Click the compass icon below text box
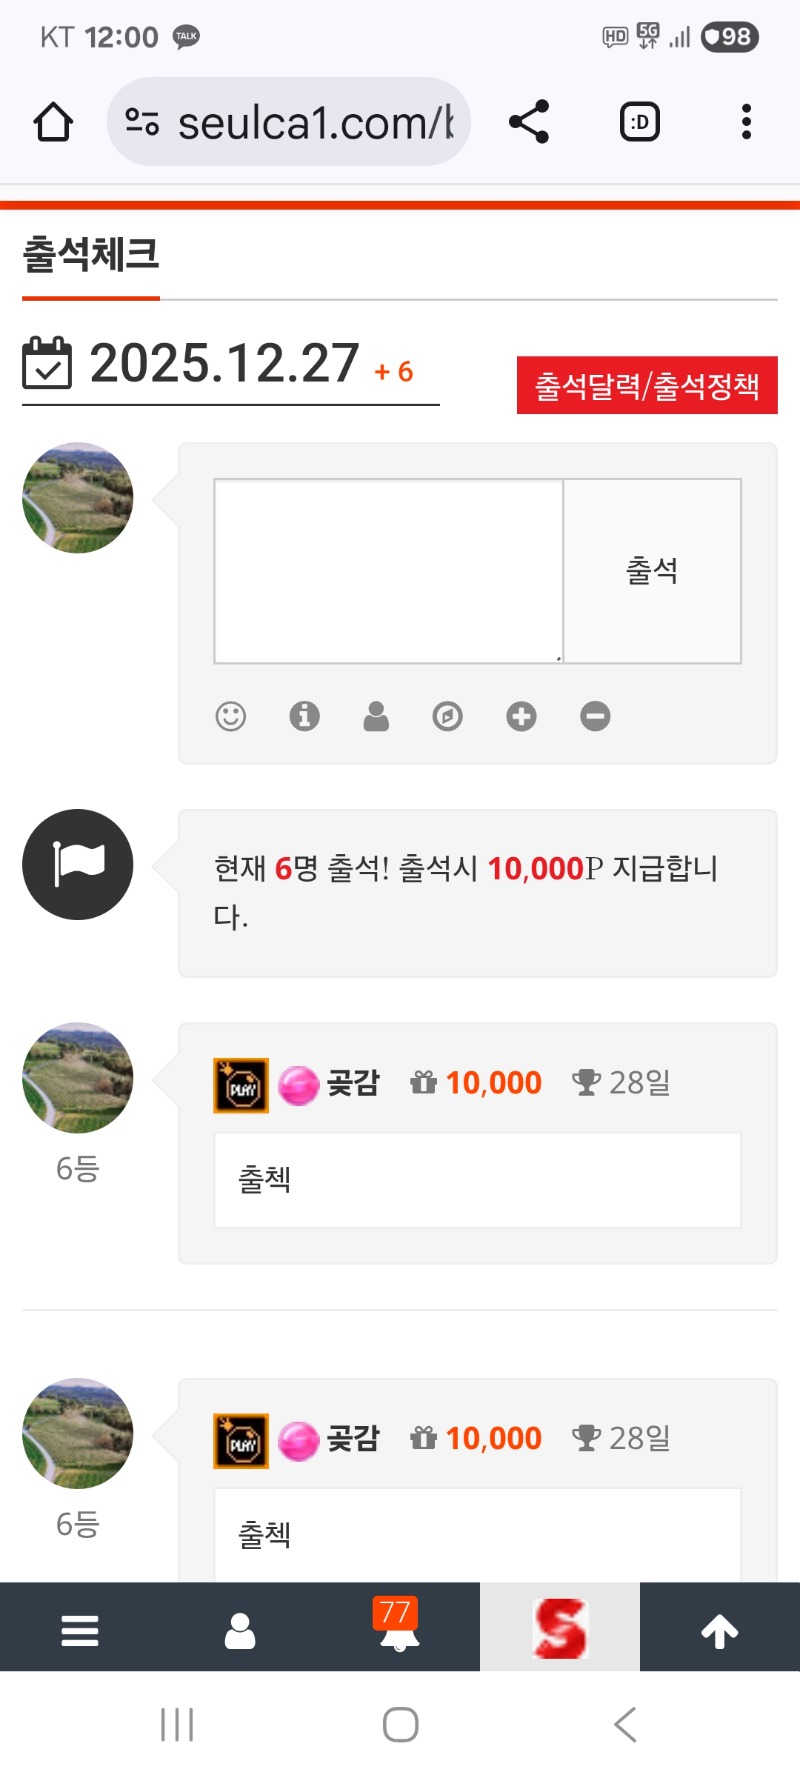The image size is (800, 1778). coord(448,716)
